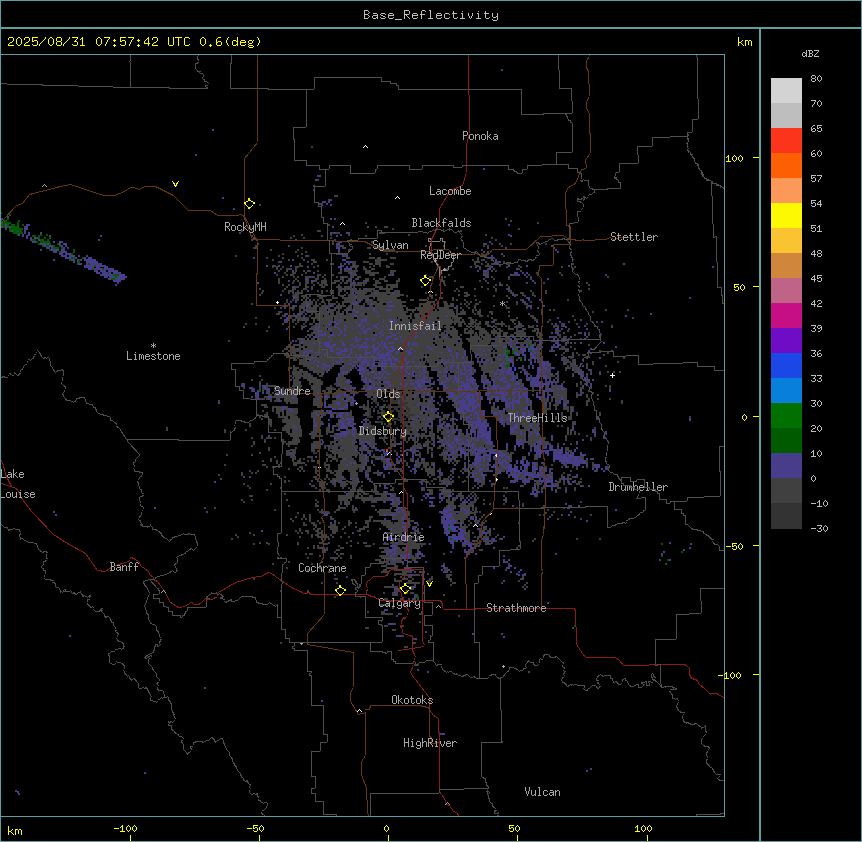Image resolution: width=862 pixels, height=842 pixels.
Task: Click the Airdrie city label
Action: (x=404, y=537)
